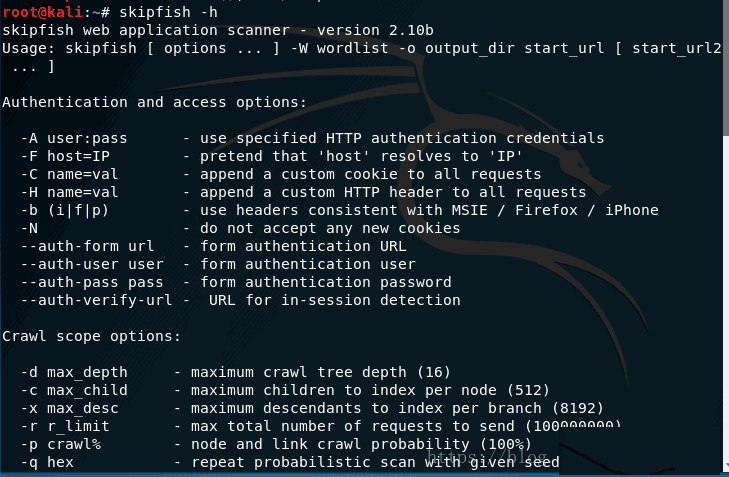Image resolution: width=729 pixels, height=477 pixels.
Task: Click the '-q hex' option text
Action: coord(47,463)
